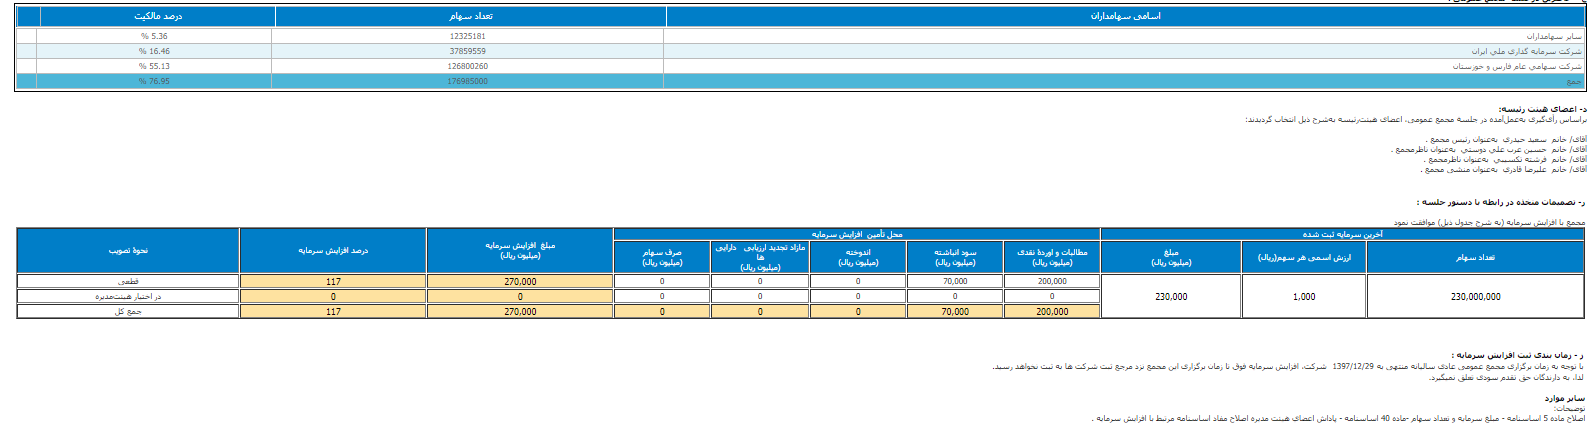Click the 'اسامی سهامداران' column header

pyautogui.click(x=1125, y=17)
